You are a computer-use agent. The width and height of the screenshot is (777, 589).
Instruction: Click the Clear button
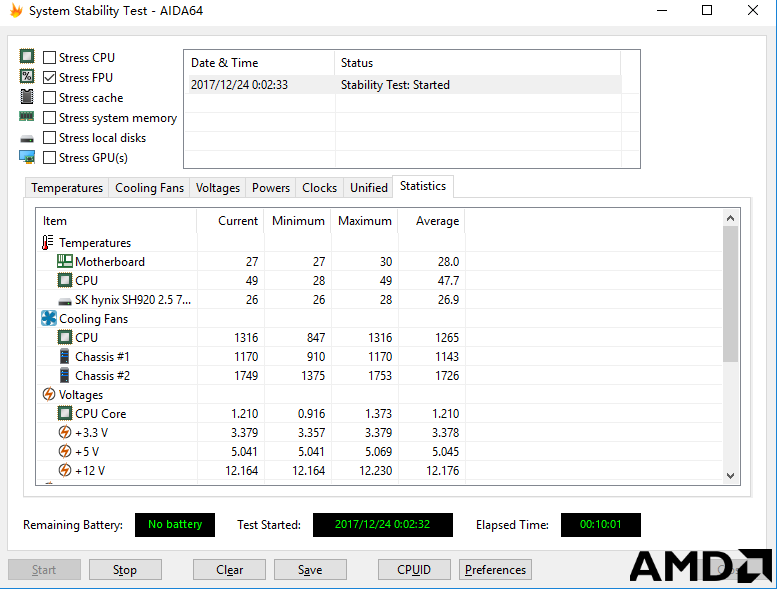(229, 570)
